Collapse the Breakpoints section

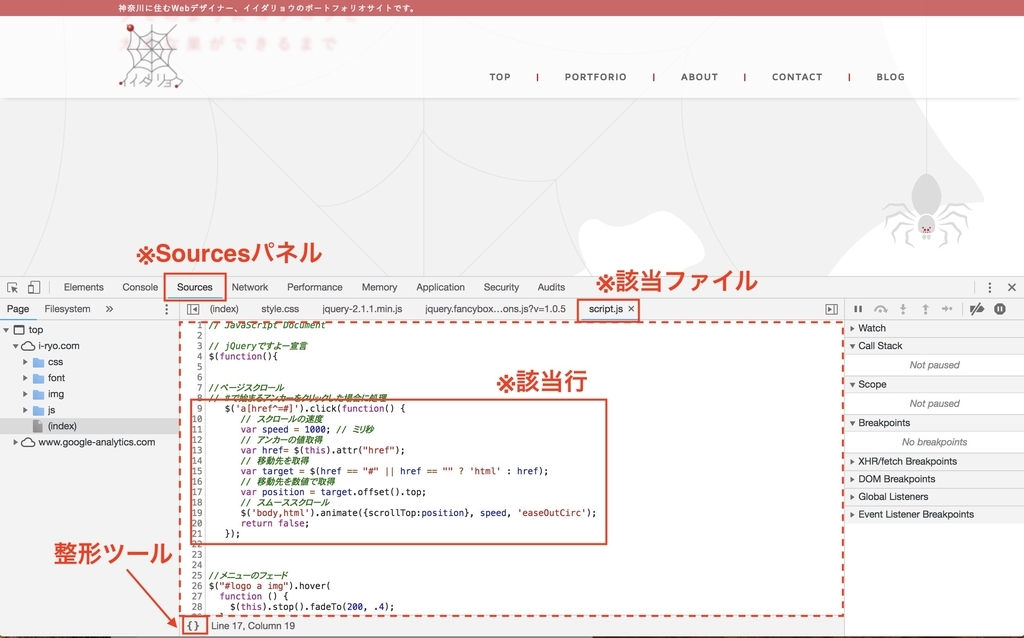pyautogui.click(x=852, y=423)
